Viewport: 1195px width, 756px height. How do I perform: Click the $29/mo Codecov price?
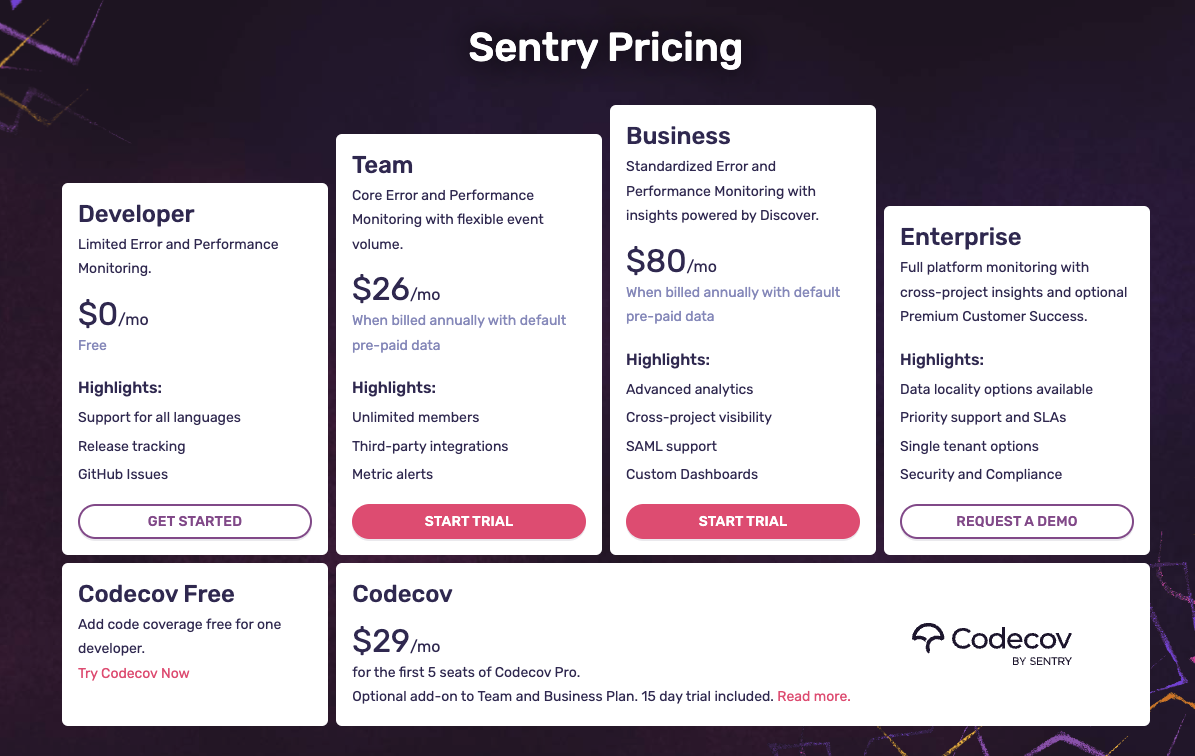tap(396, 642)
